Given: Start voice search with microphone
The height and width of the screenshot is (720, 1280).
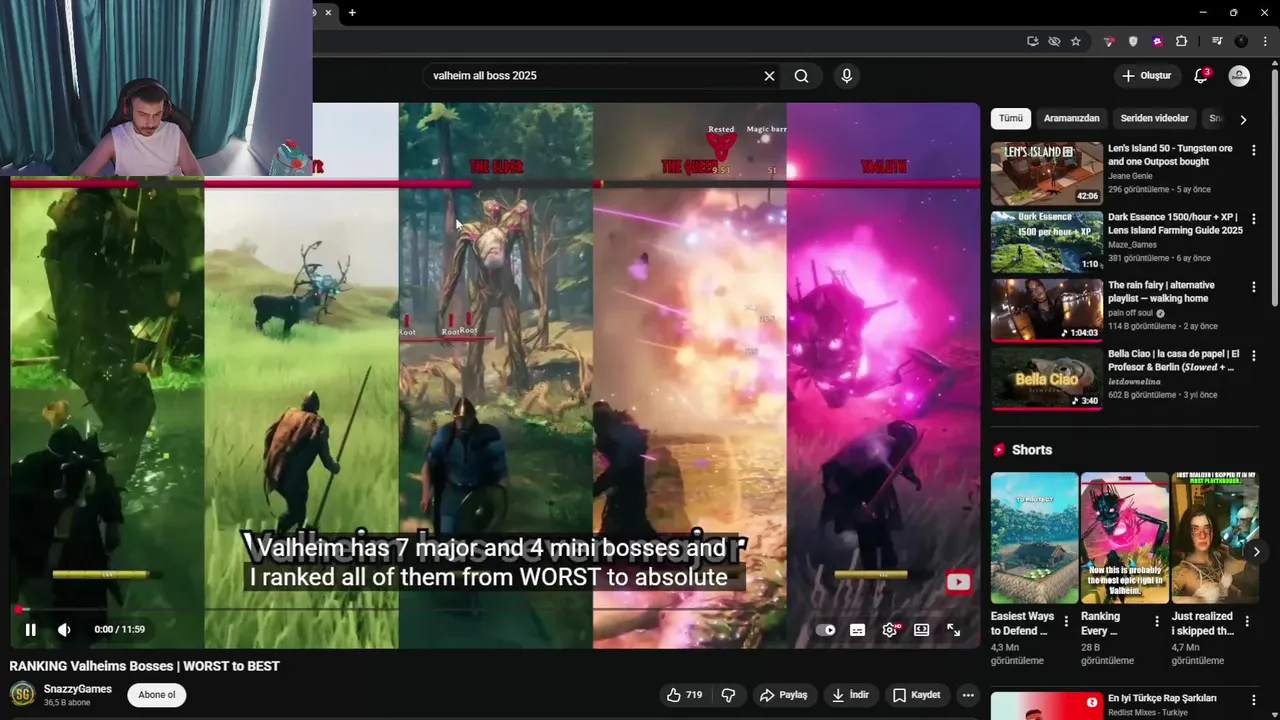Looking at the screenshot, I should coord(847,76).
